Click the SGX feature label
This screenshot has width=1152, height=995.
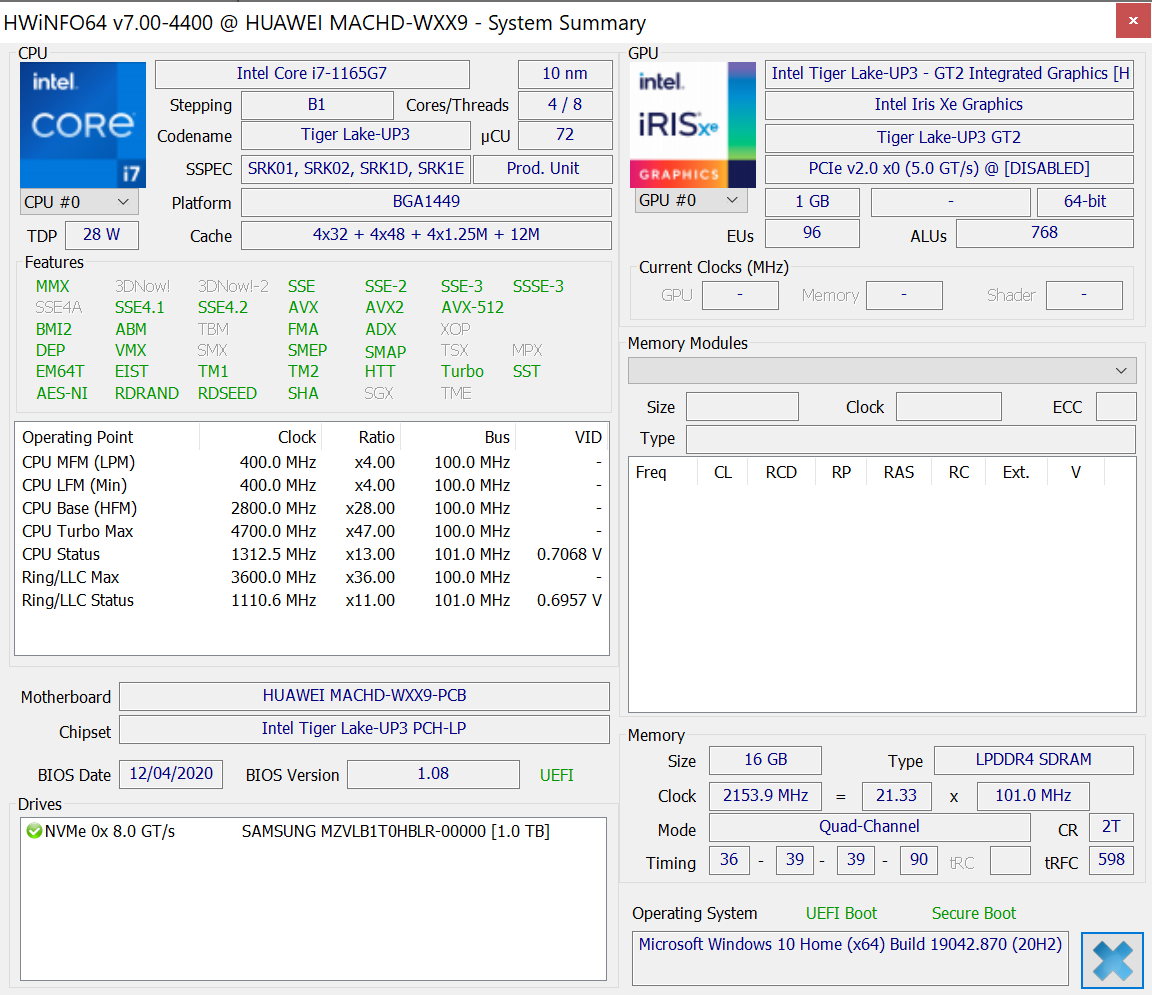point(378,393)
